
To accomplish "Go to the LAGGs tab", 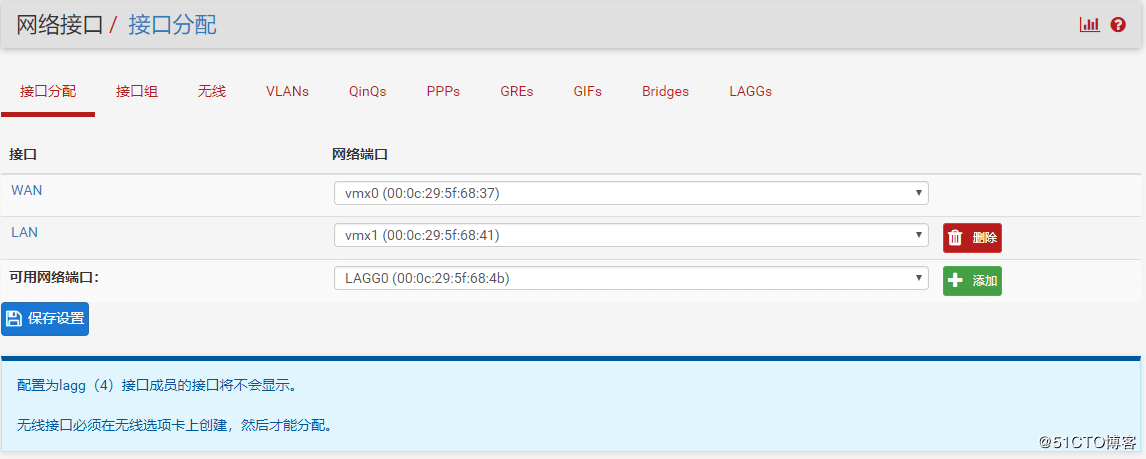I will (750, 91).
